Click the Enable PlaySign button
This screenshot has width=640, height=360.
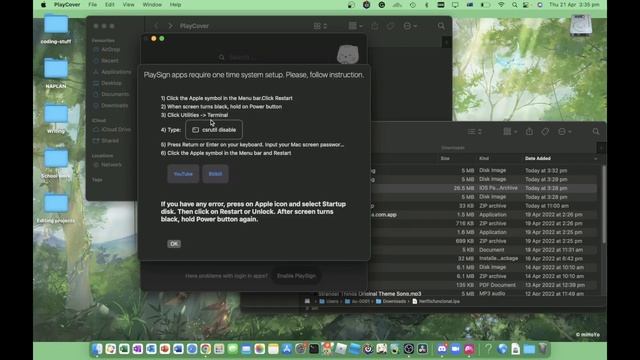pos(296,276)
